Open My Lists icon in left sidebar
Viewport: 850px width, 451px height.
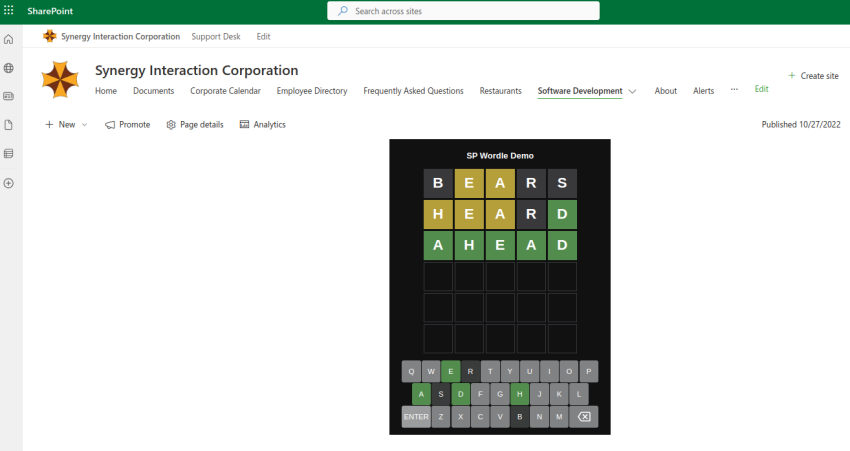click(x=9, y=154)
